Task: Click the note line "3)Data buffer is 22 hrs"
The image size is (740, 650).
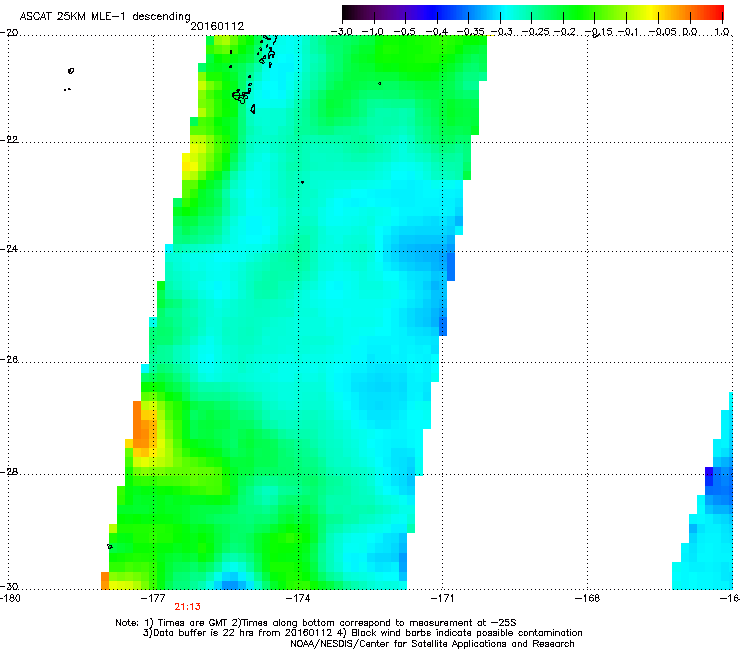Action: pos(362,633)
